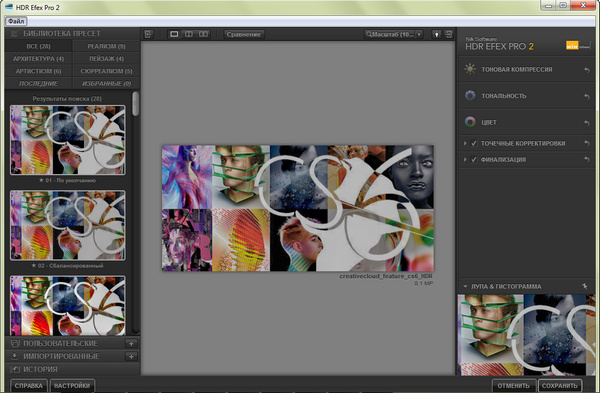Image resolution: width=600 pixels, height=393 pixels.
Task: Toggle the ТОЧЕЧНЫЕ КОРРЕКТИРОВКИ checkbox
Action: [x=474, y=144]
